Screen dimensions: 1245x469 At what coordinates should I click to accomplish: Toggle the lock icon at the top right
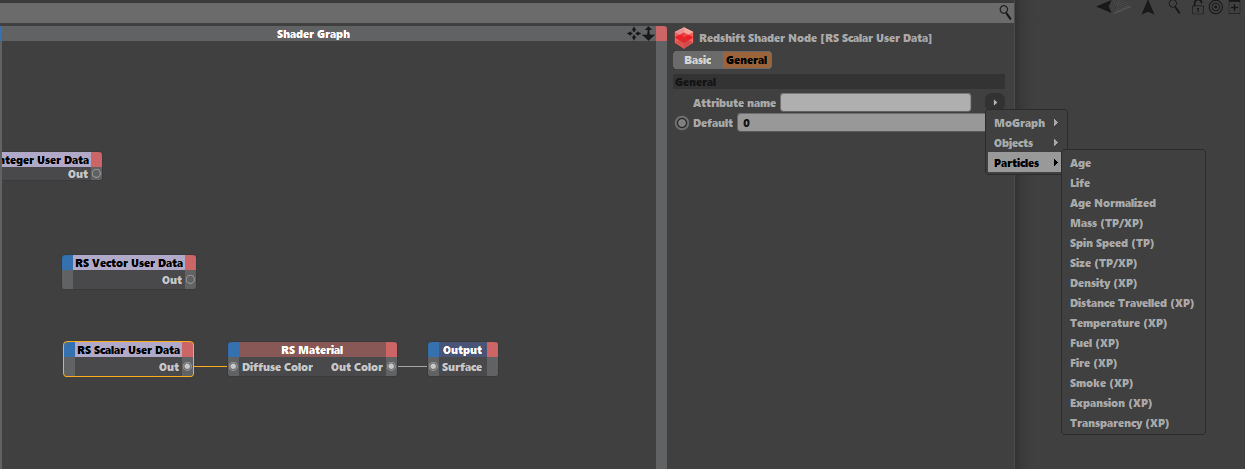pyautogui.click(x=1198, y=7)
